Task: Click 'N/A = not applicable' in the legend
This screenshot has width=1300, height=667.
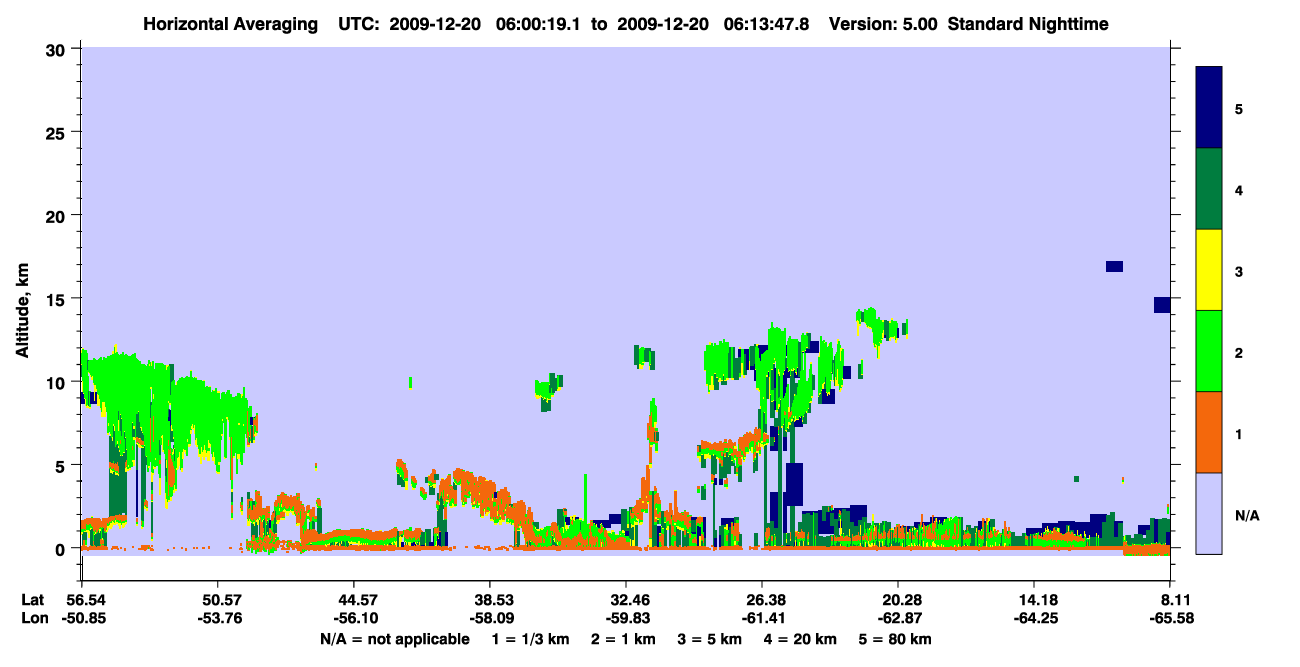Action: pos(395,638)
